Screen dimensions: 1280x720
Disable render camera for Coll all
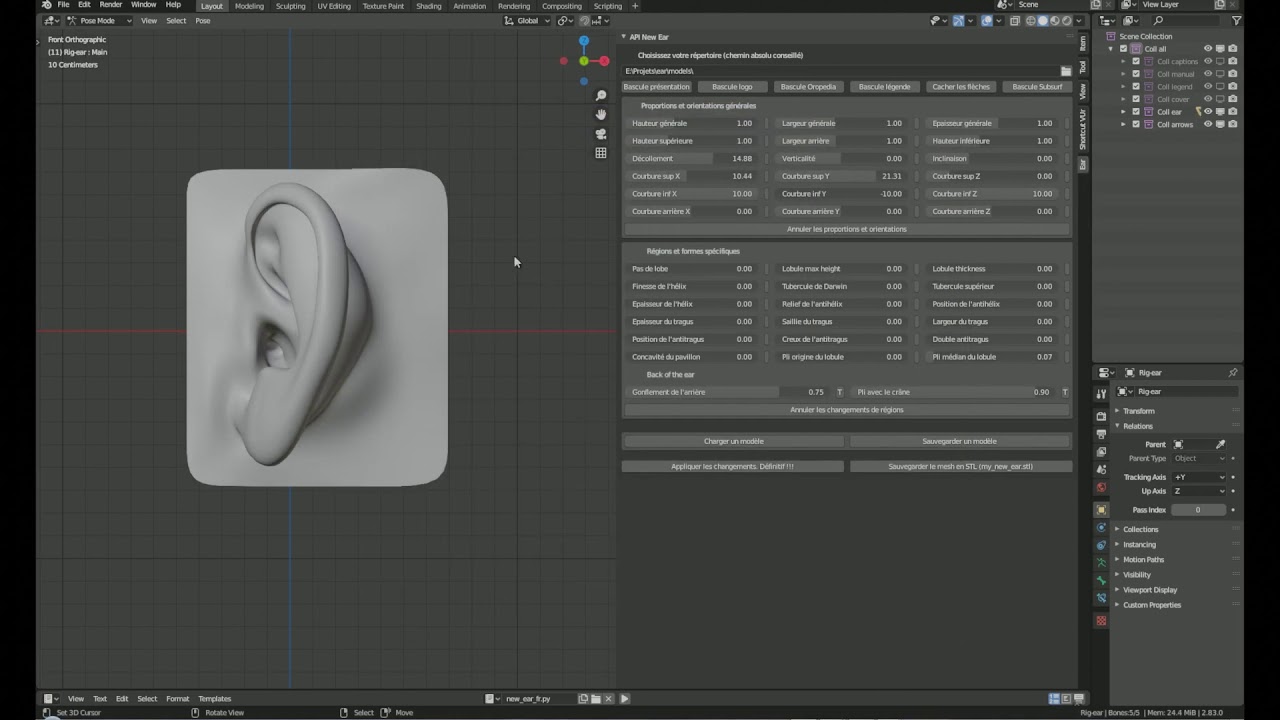1232,48
